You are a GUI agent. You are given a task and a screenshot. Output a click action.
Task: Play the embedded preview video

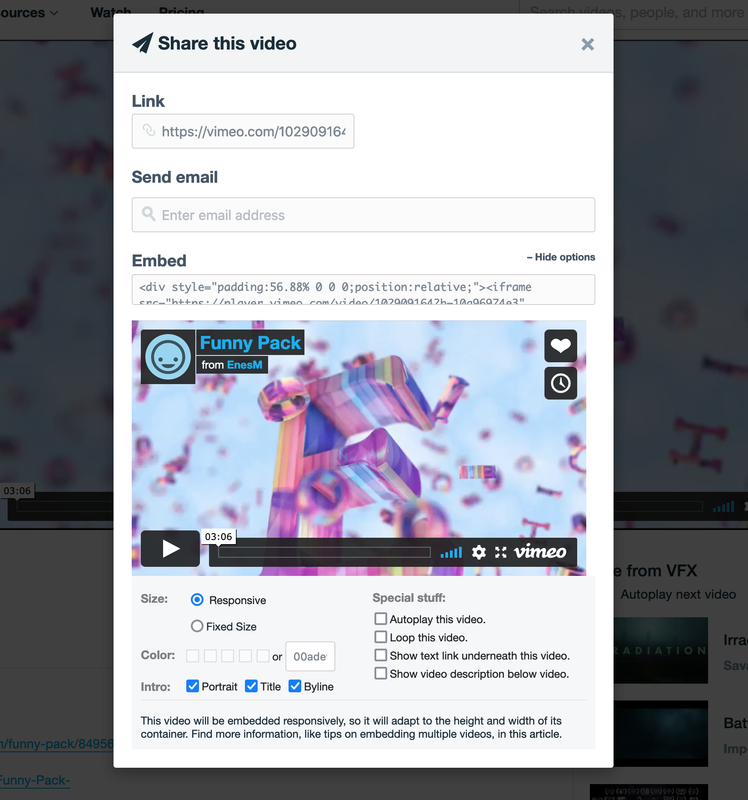point(170,548)
